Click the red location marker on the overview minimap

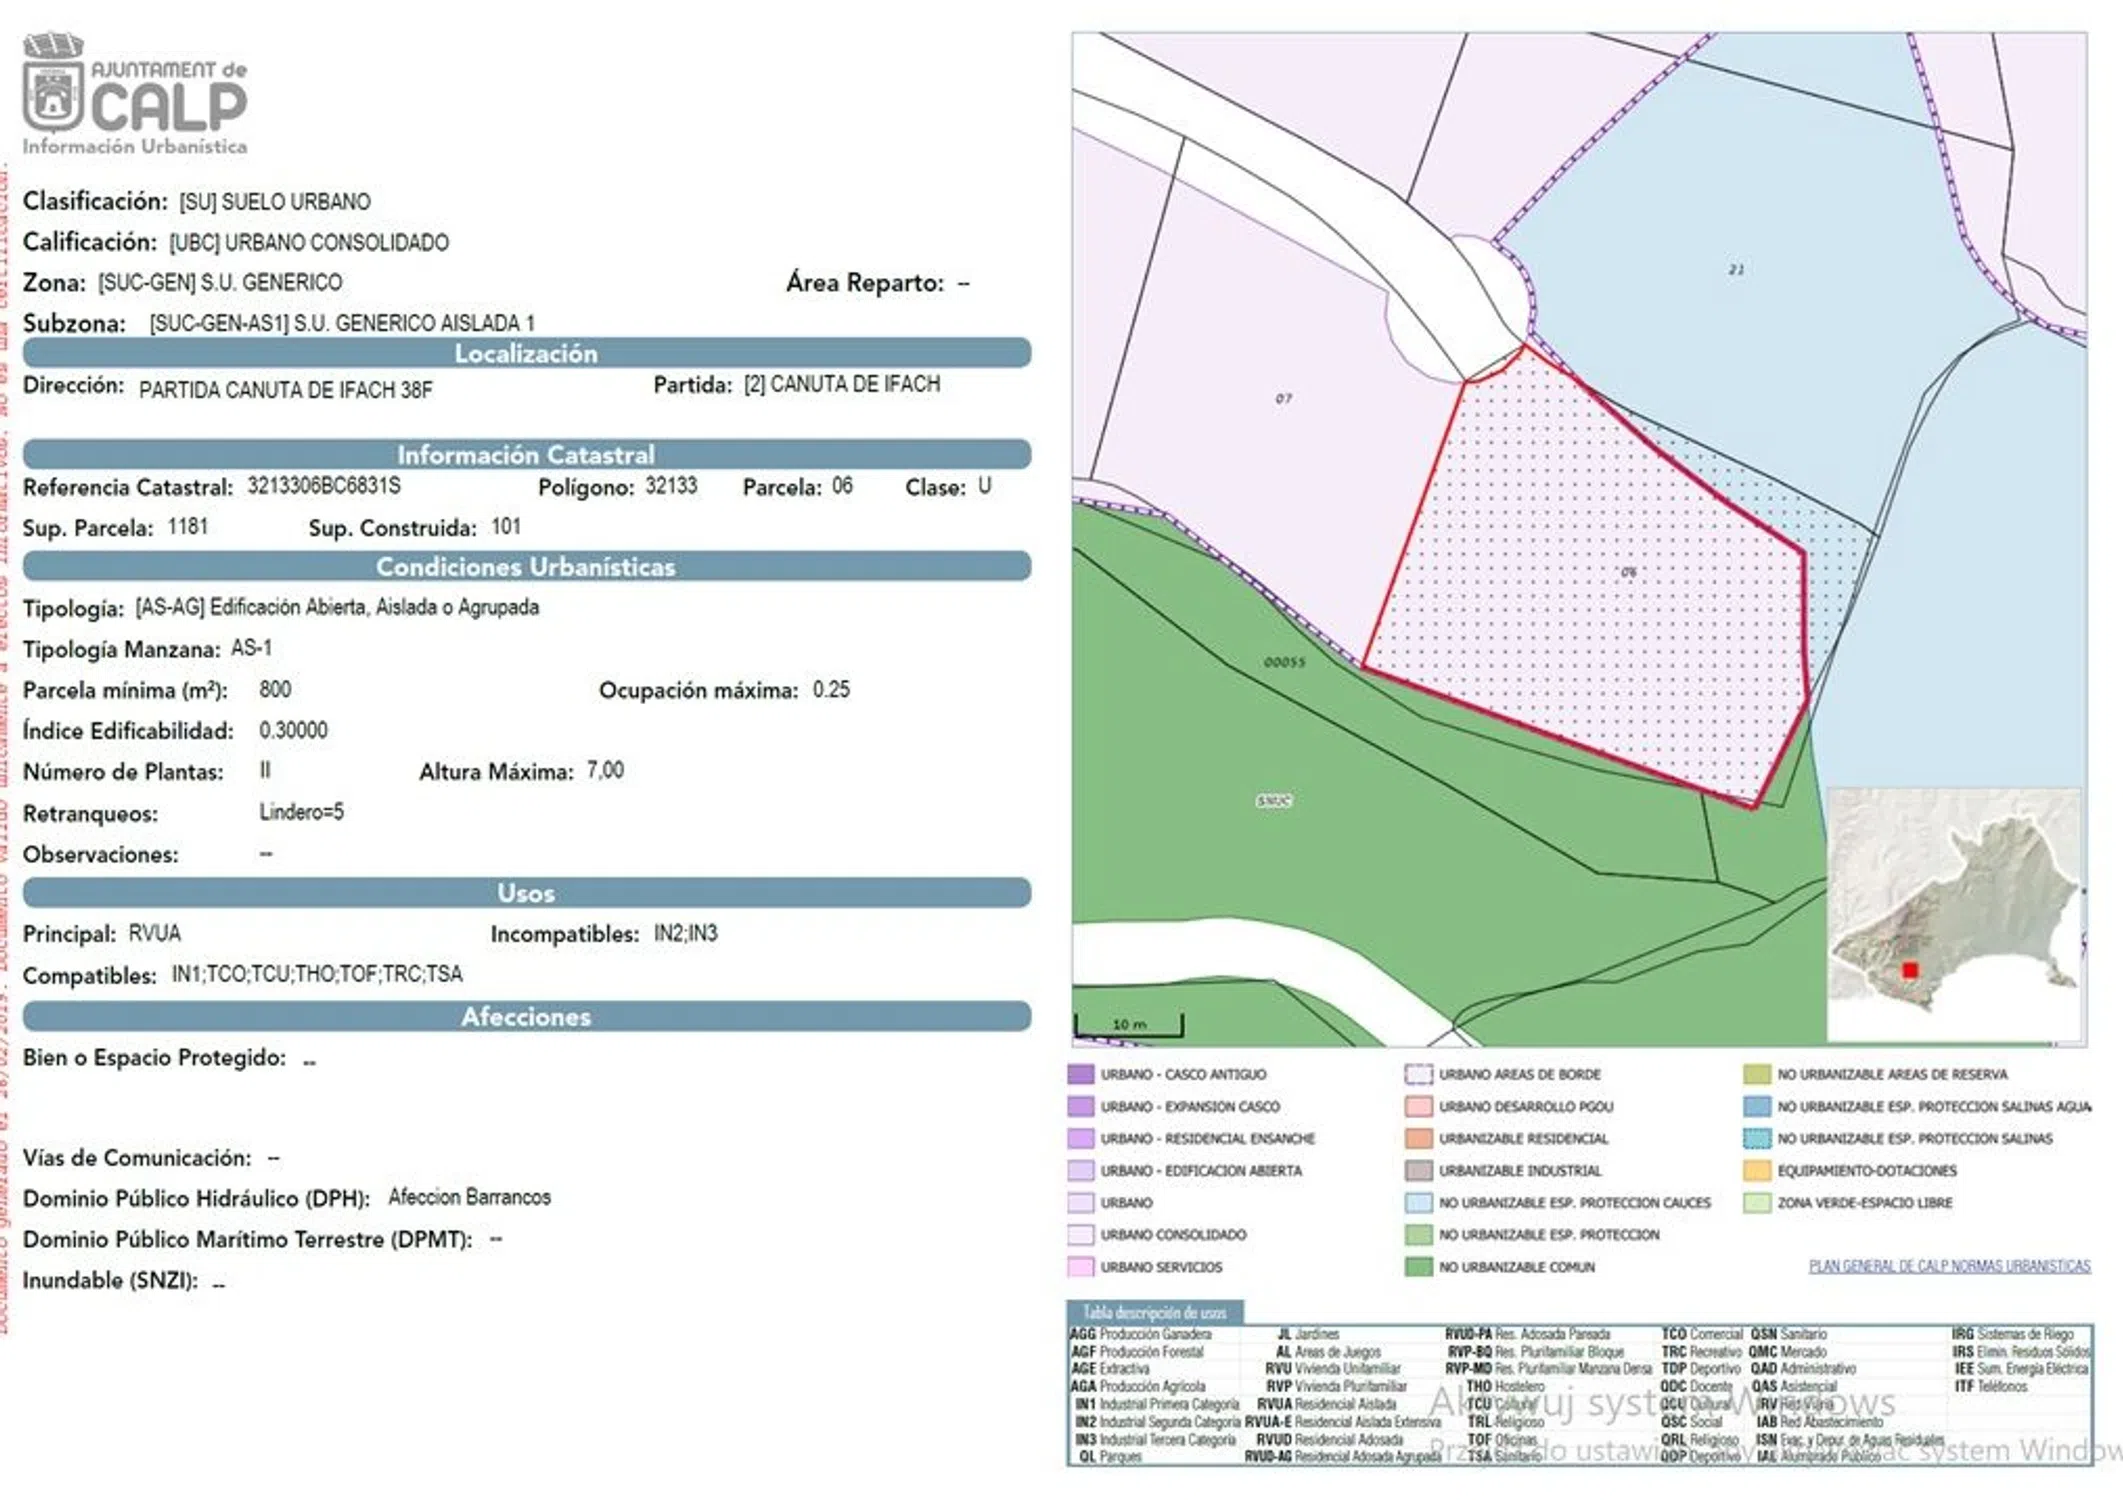pyautogui.click(x=1909, y=970)
